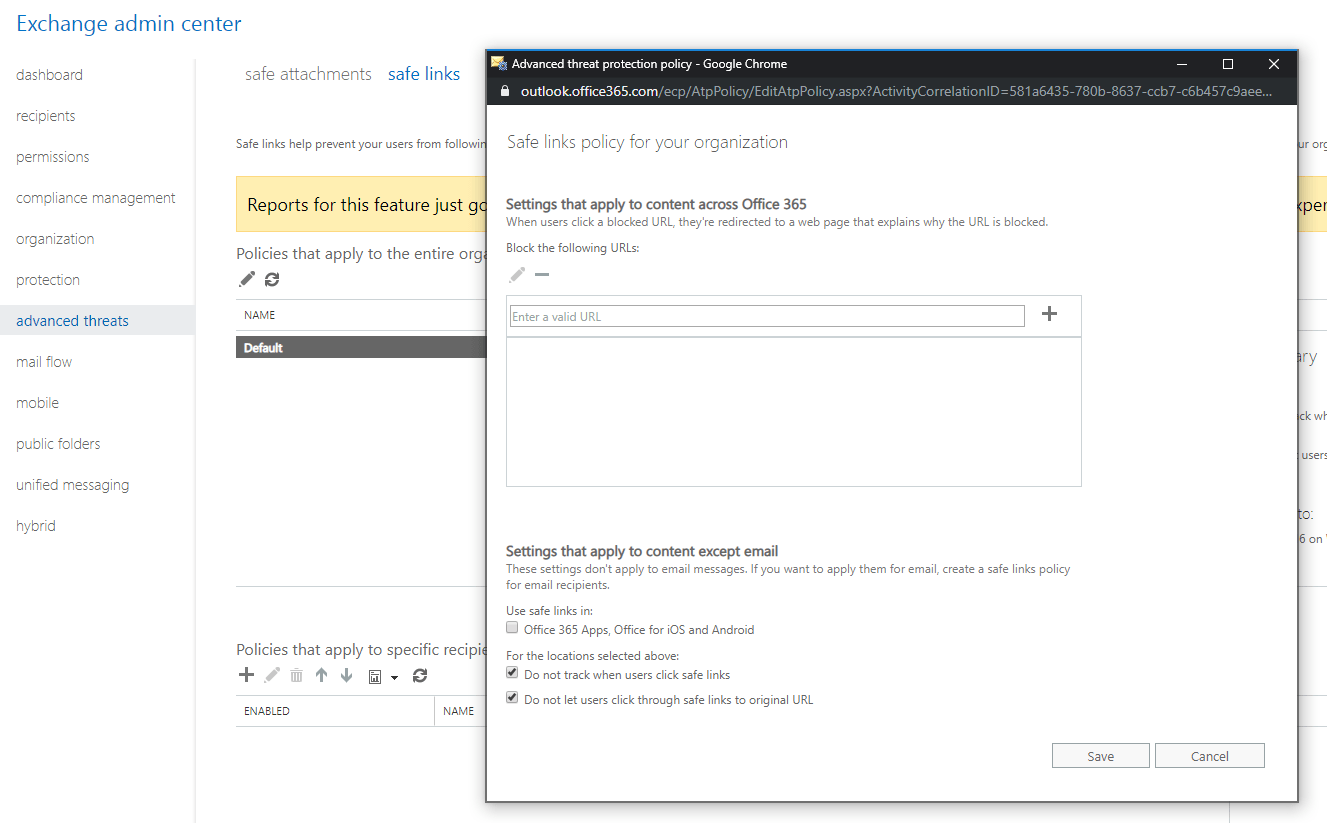Click NAME column header in recipient policies table
The height and width of the screenshot is (823, 1327).
[459, 711]
